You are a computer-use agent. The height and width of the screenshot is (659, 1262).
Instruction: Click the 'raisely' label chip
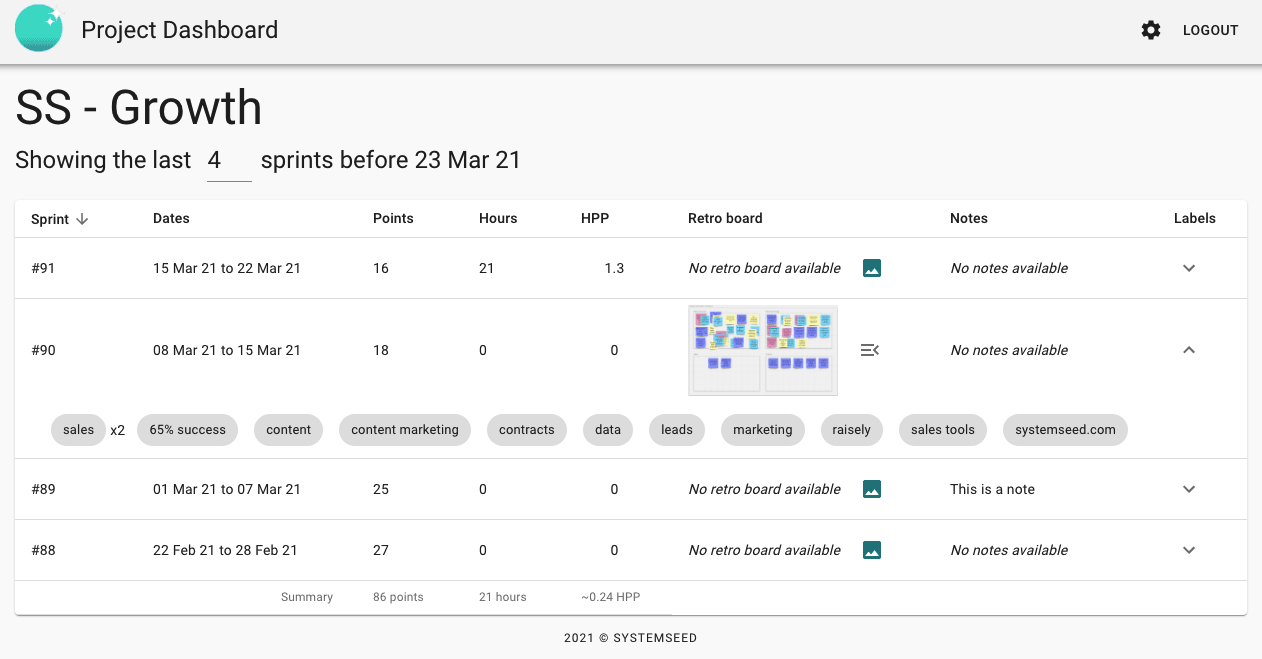[852, 430]
